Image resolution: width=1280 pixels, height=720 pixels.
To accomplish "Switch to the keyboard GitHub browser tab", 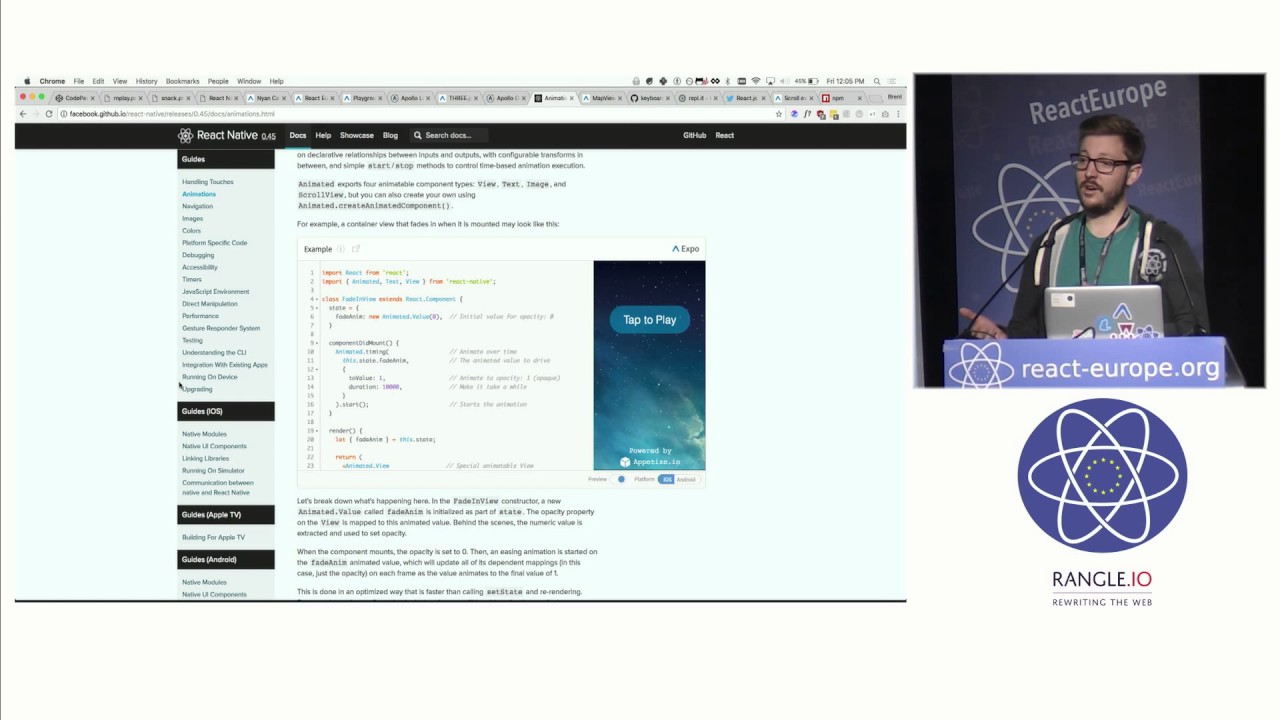I will 650,98.
